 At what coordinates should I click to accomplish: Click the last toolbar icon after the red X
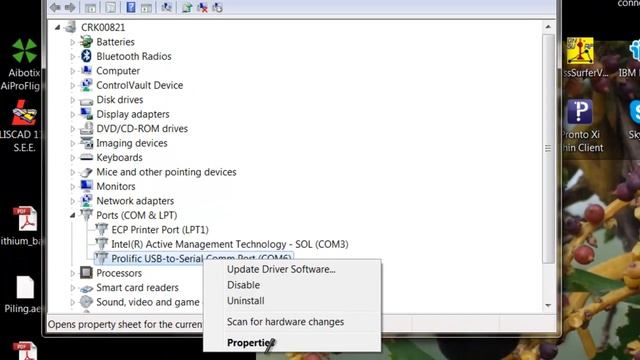pyautogui.click(x=218, y=7)
